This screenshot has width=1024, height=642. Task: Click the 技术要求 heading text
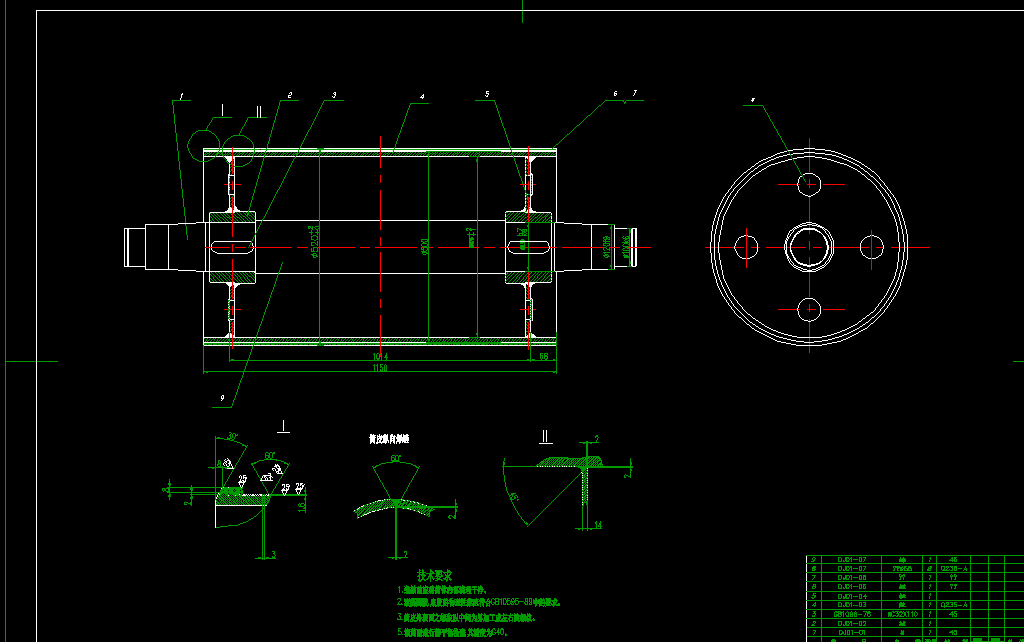[435, 575]
